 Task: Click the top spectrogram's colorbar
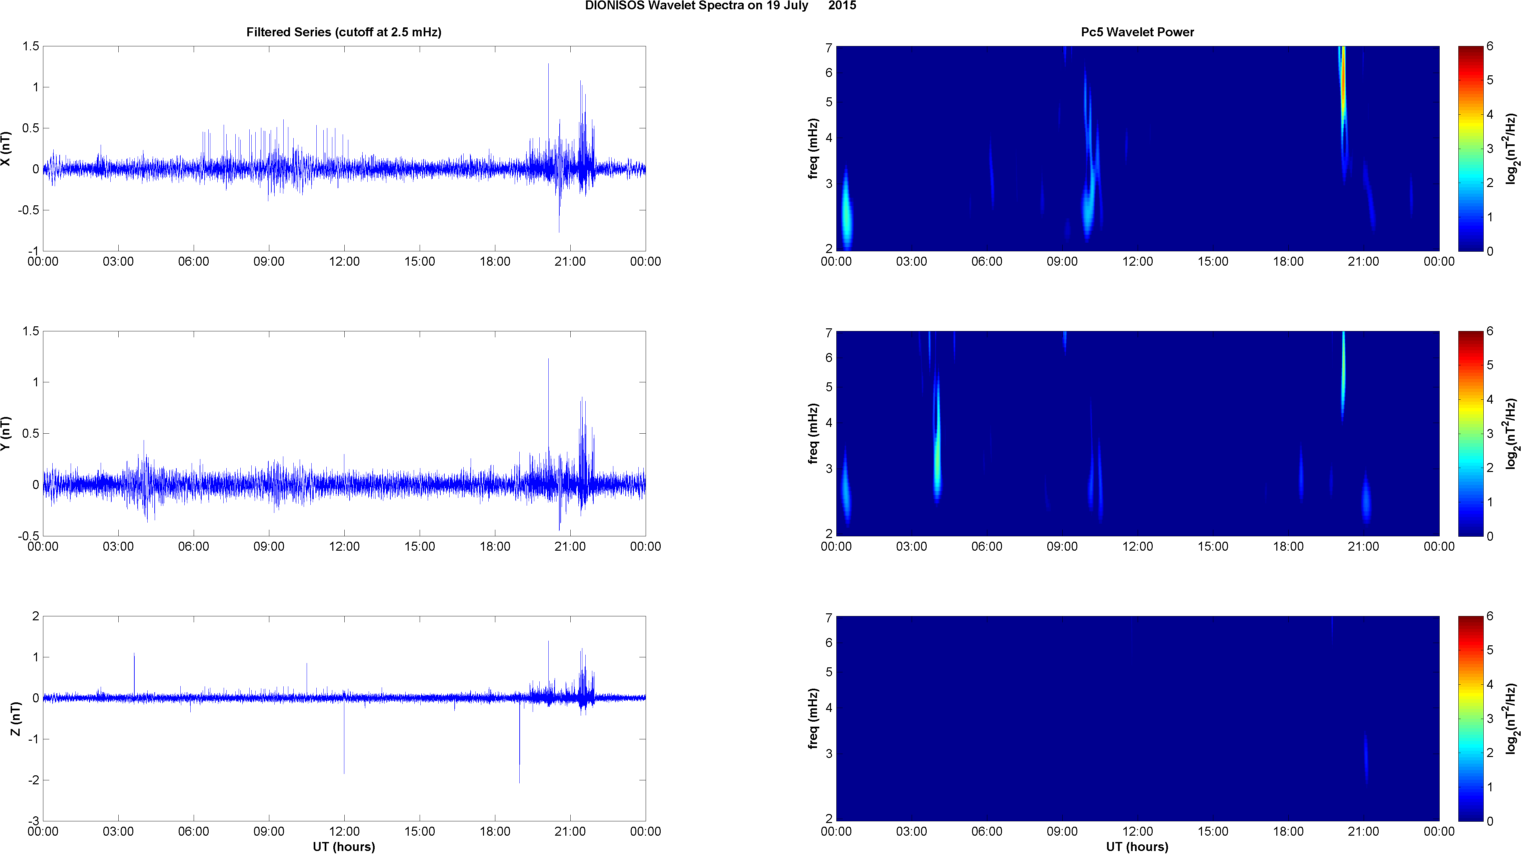[1470, 149]
